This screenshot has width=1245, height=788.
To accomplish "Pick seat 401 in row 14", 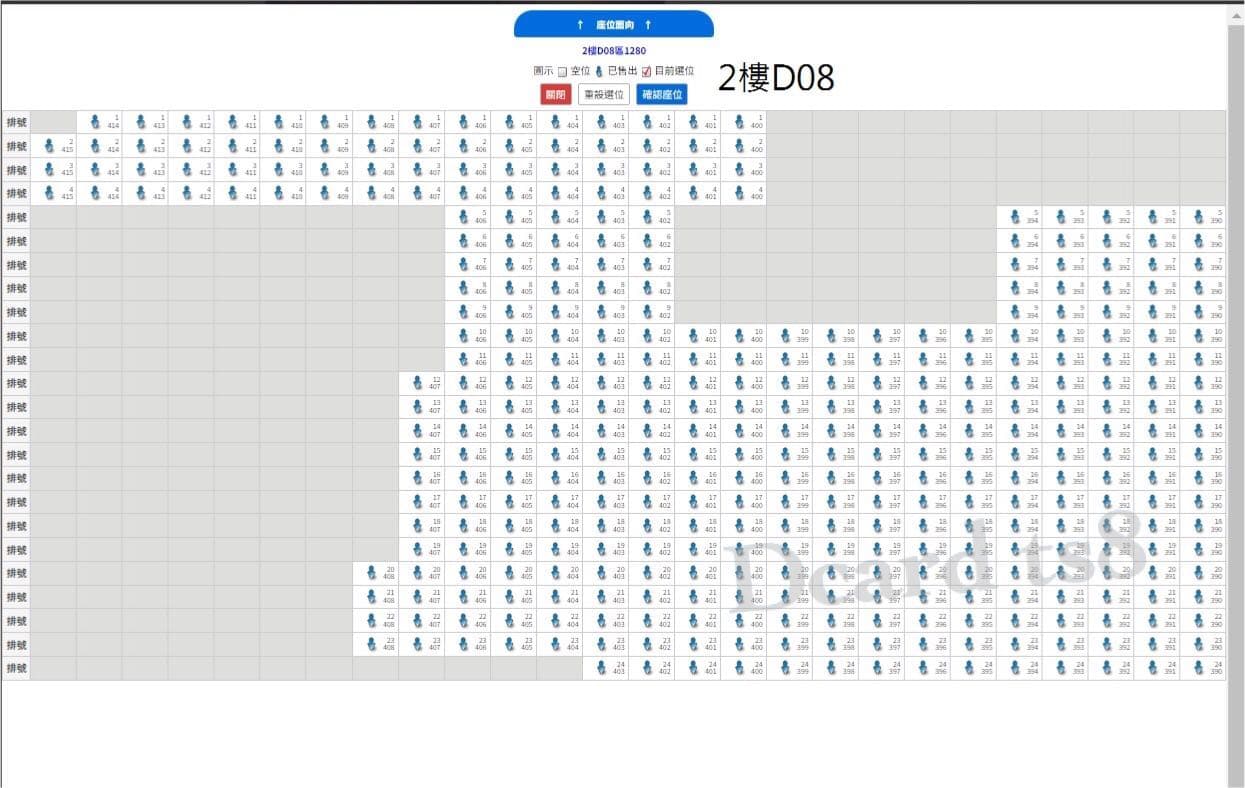I will pyautogui.click(x=698, y=431).
